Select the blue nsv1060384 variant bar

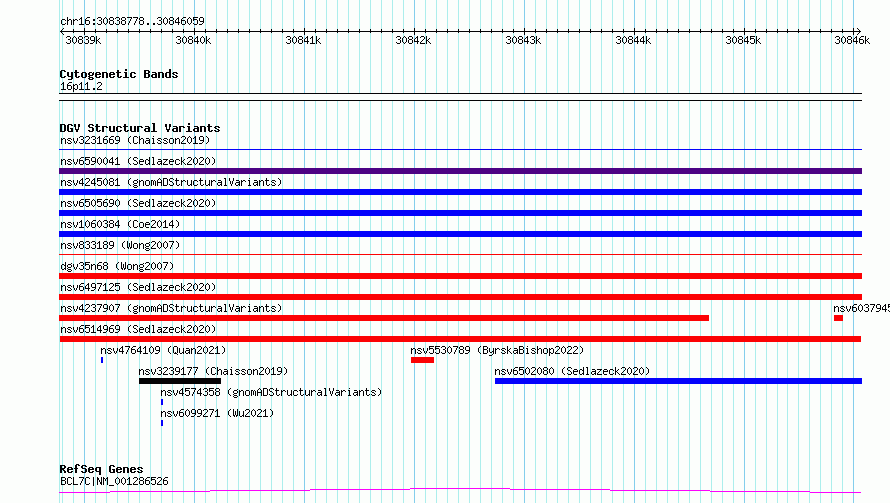tap(460, 234)
